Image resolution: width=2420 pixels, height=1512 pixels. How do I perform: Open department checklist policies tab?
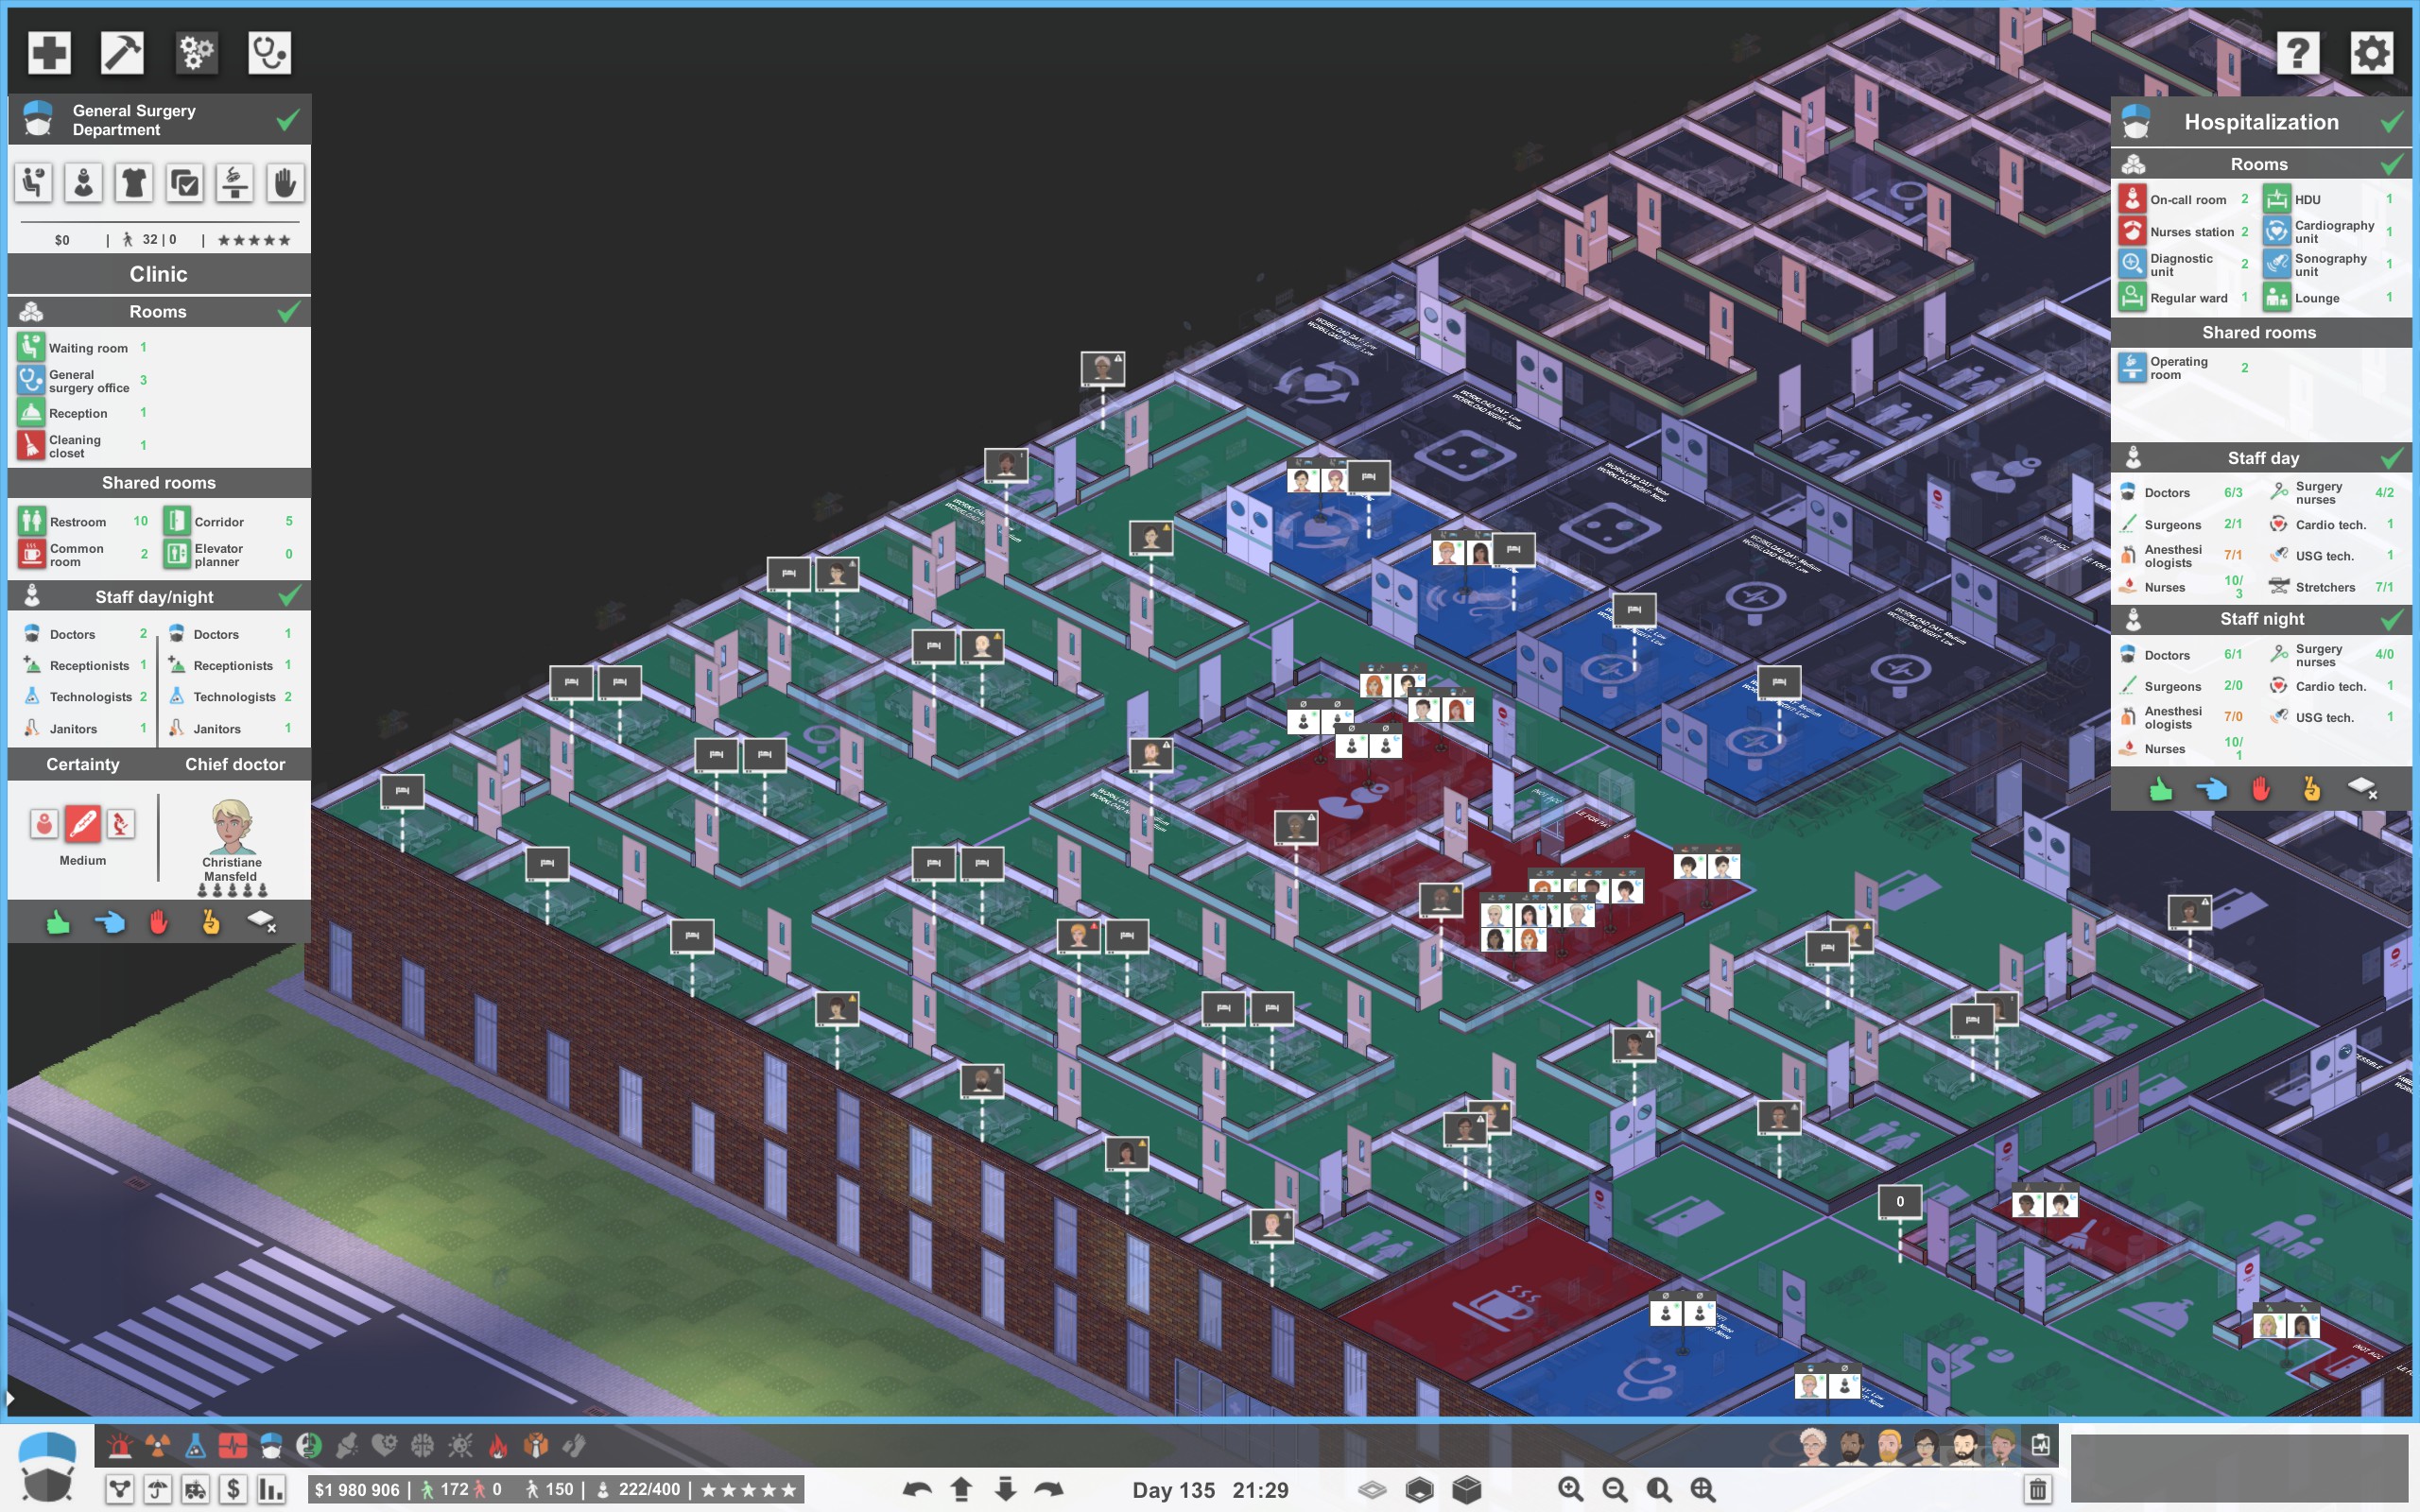click(x=184, y=183)
